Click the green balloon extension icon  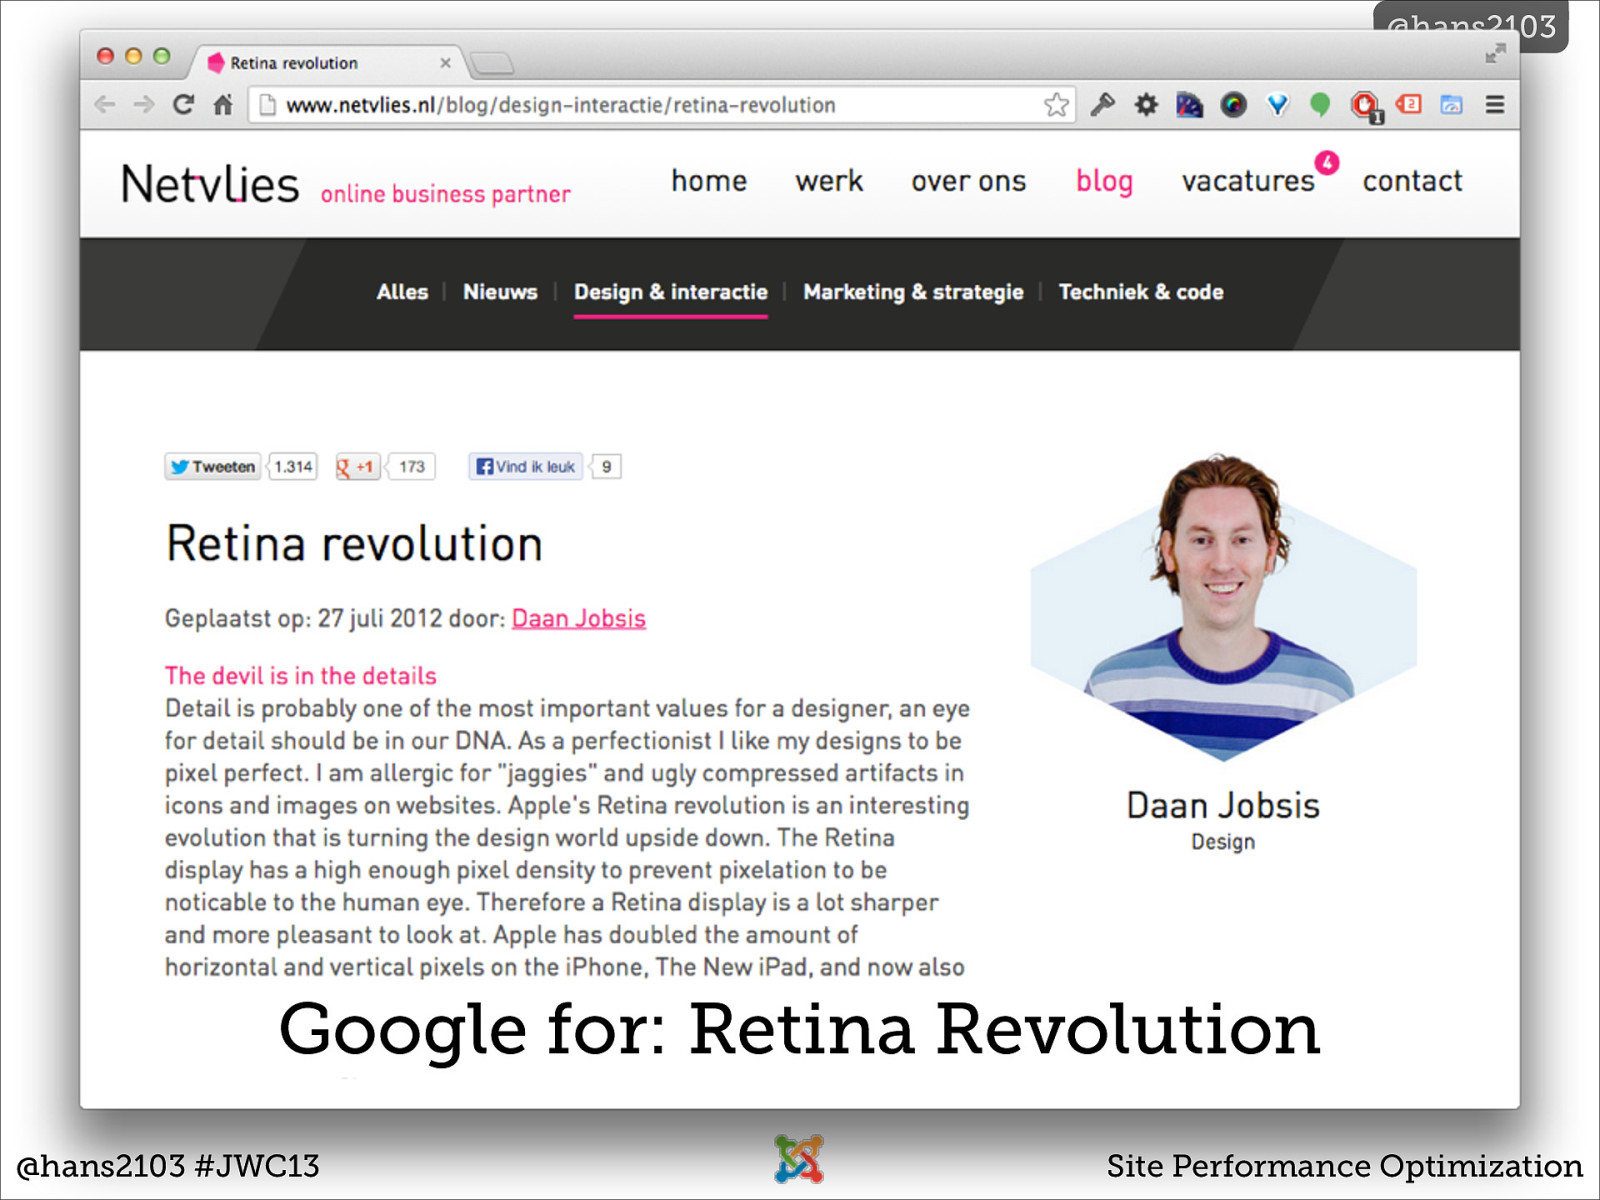click(x=1320, y=104)
